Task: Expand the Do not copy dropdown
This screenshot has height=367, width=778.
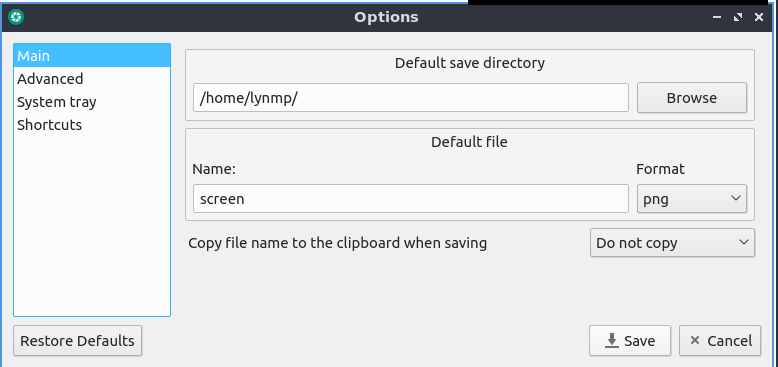Action: coord(672,243)
